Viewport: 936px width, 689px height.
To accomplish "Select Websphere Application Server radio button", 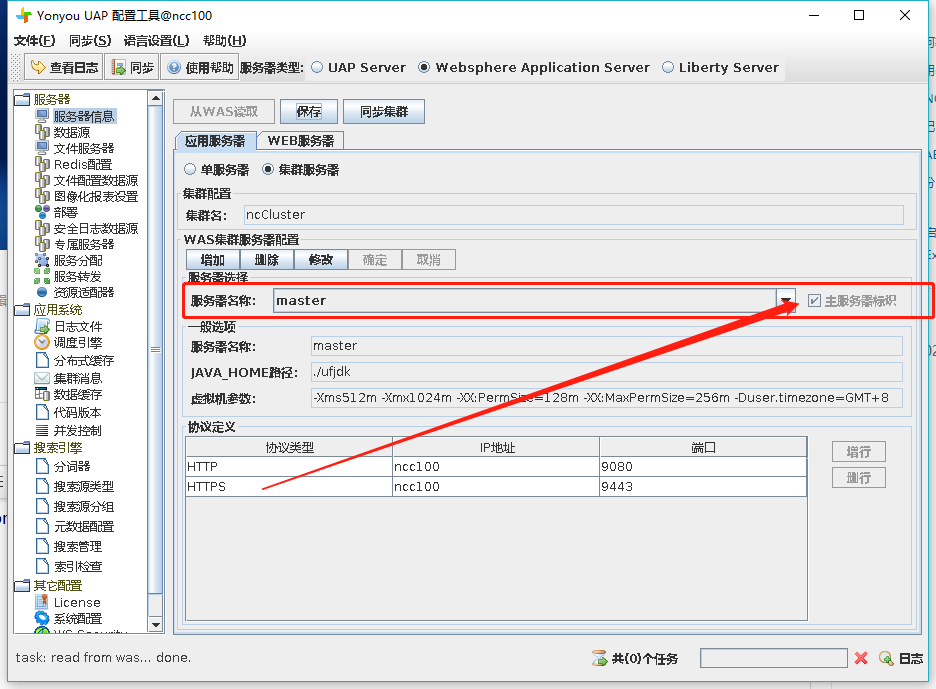I will (x=424, y=67).
